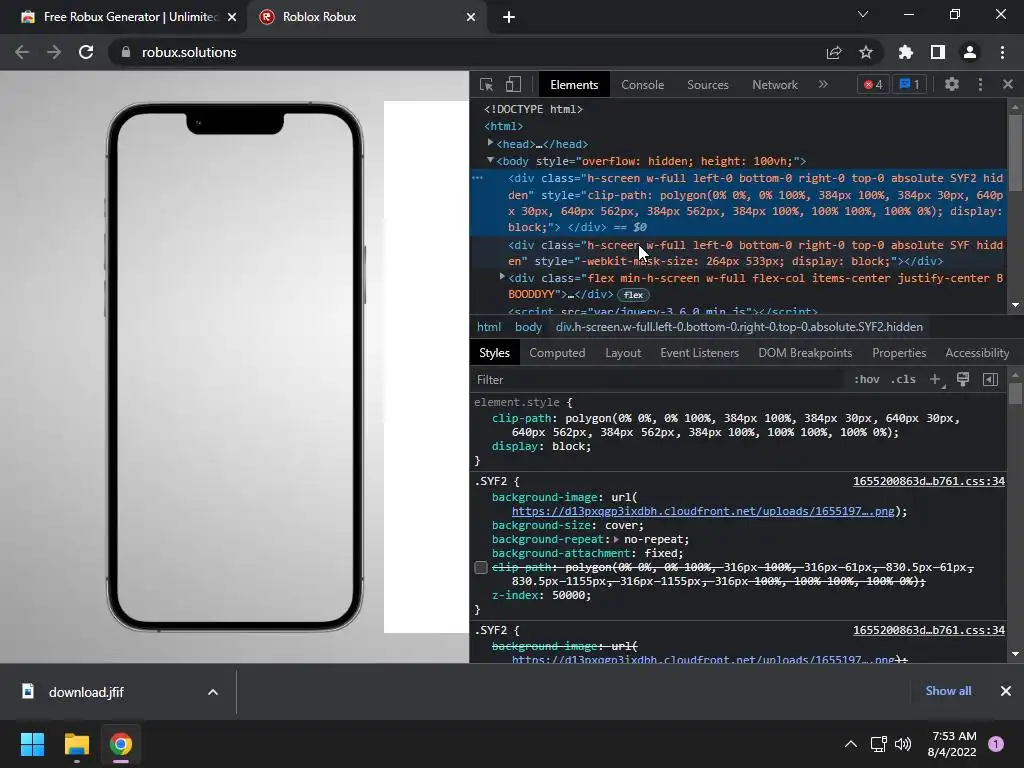Show hidden system tray icons
The width and height of the screenshot is (1024, 768).
(850, 744)
